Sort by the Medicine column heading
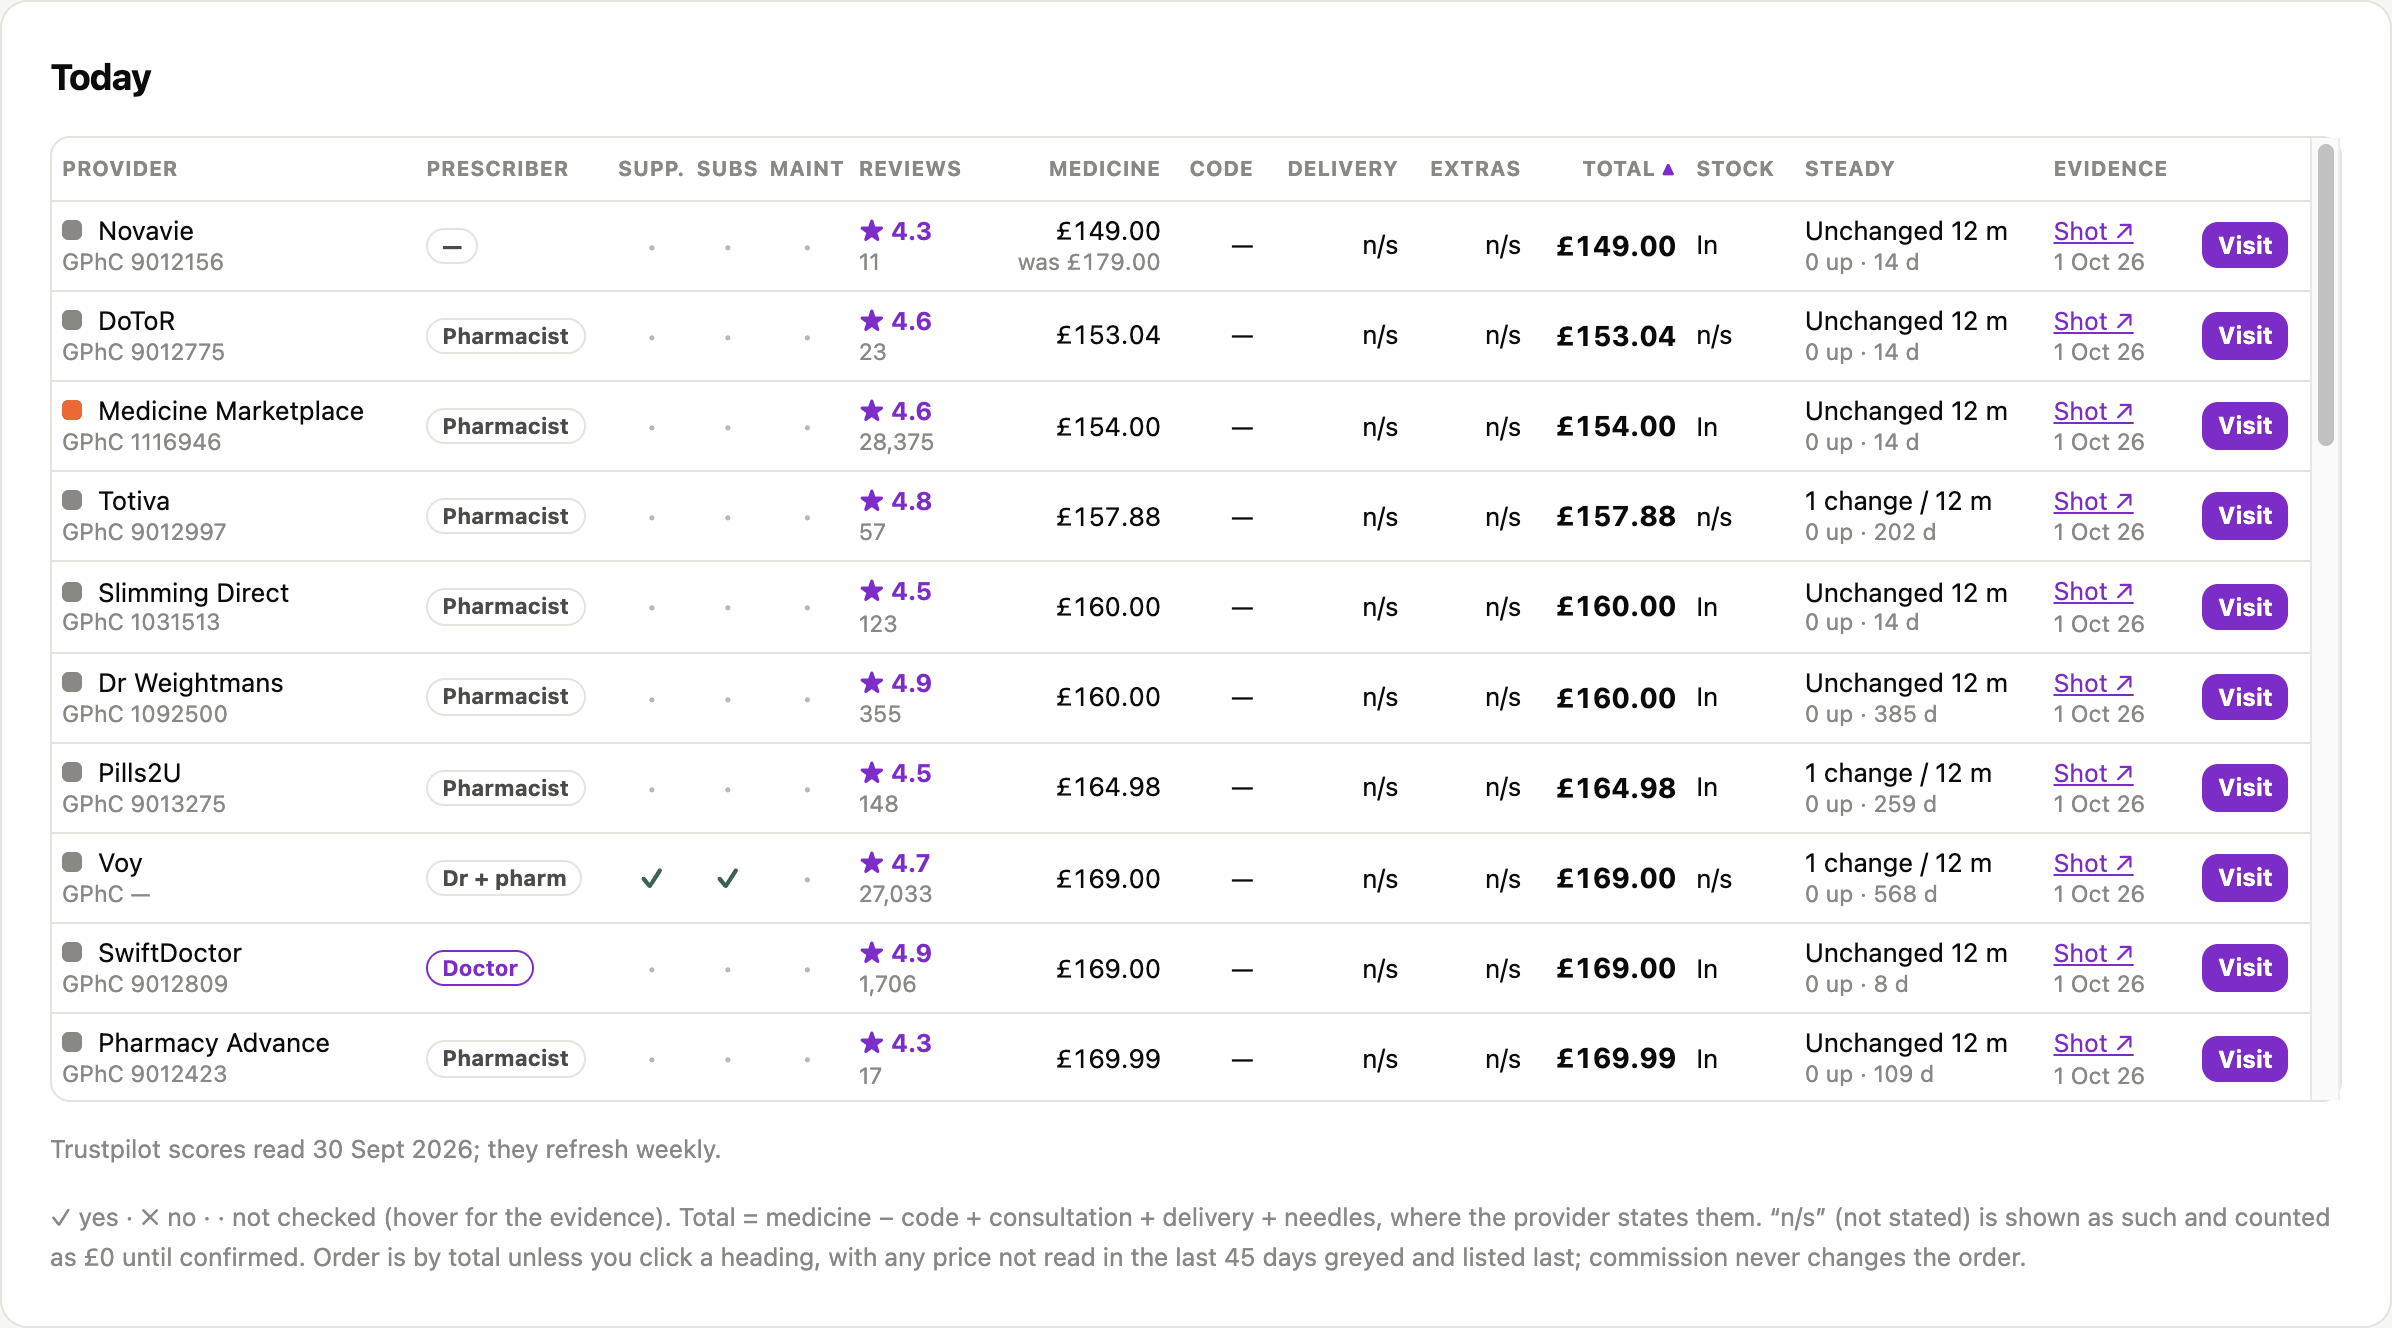 click(x=1104, y=169)
